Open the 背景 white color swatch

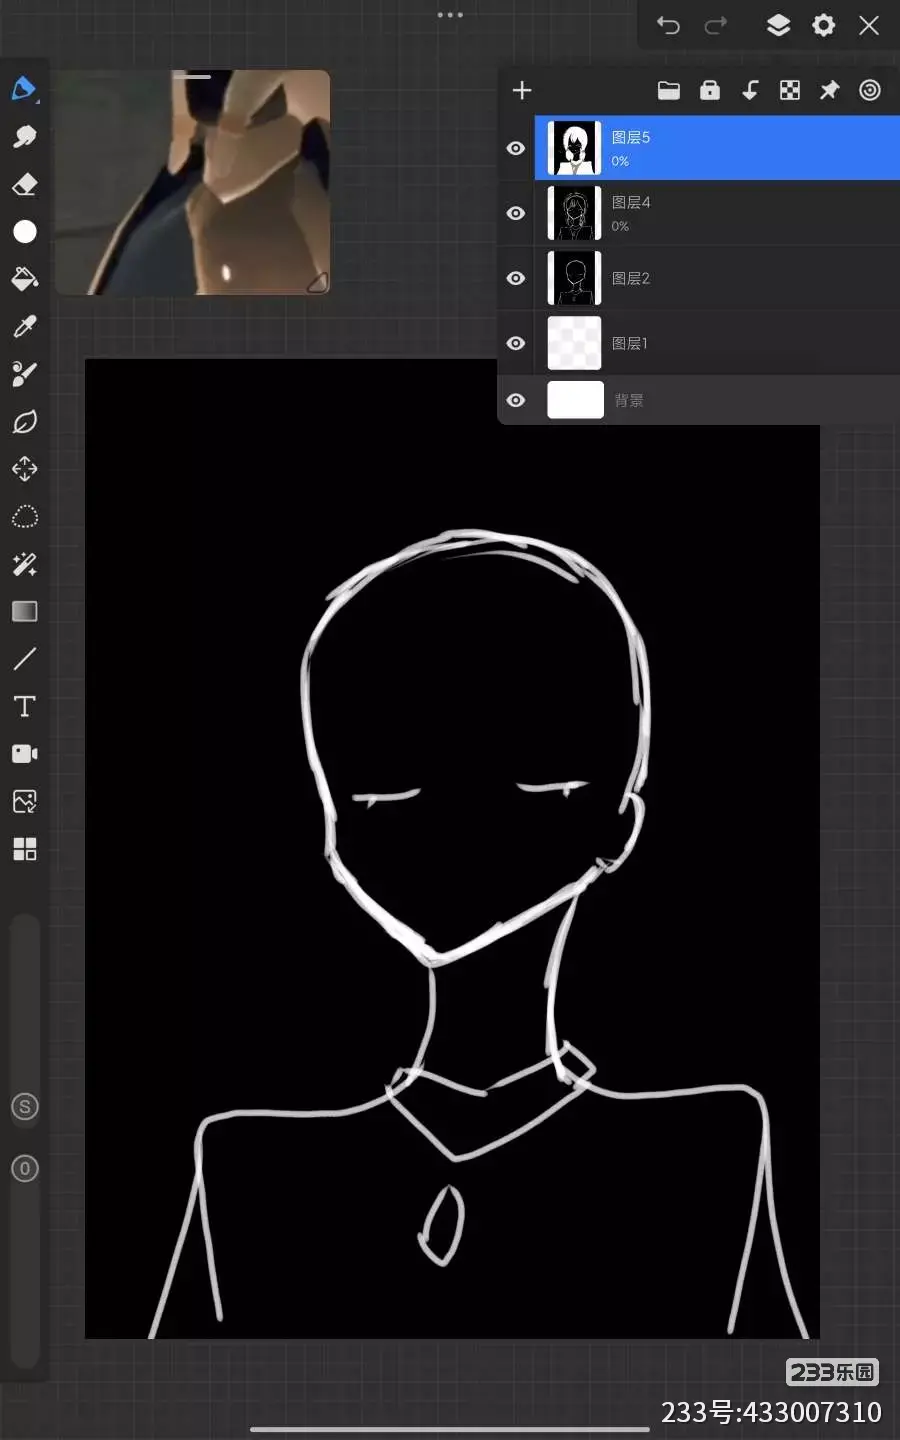576,400
